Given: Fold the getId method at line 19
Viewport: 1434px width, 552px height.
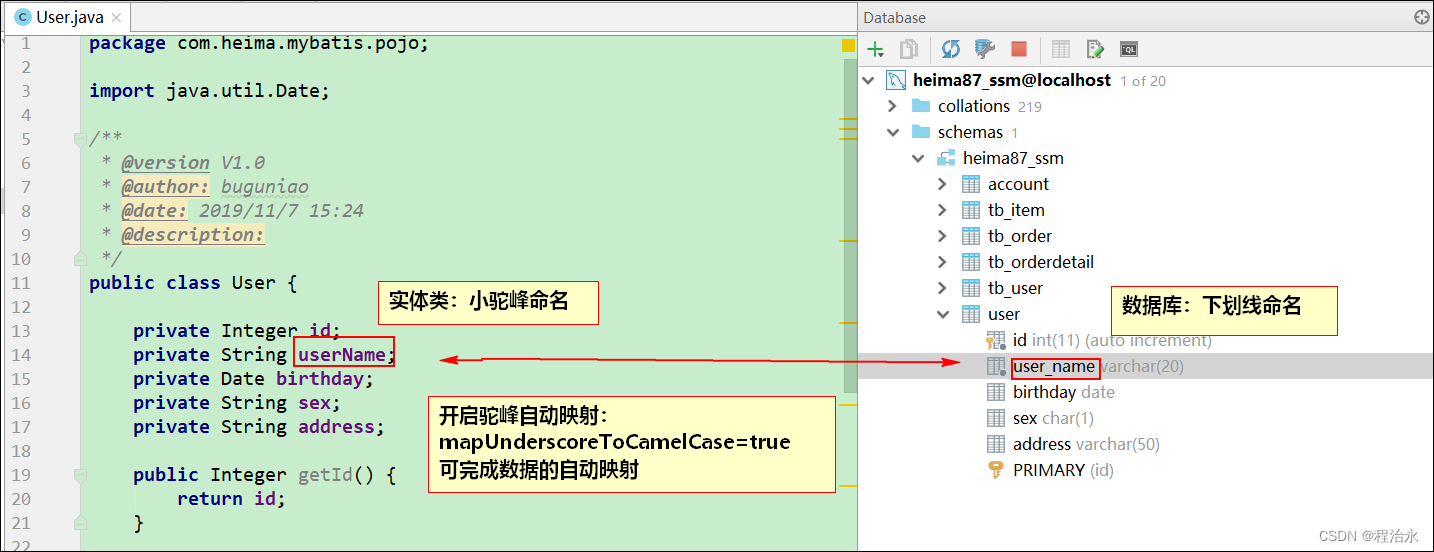Looking at the screenshot, I should pos(80,475).
